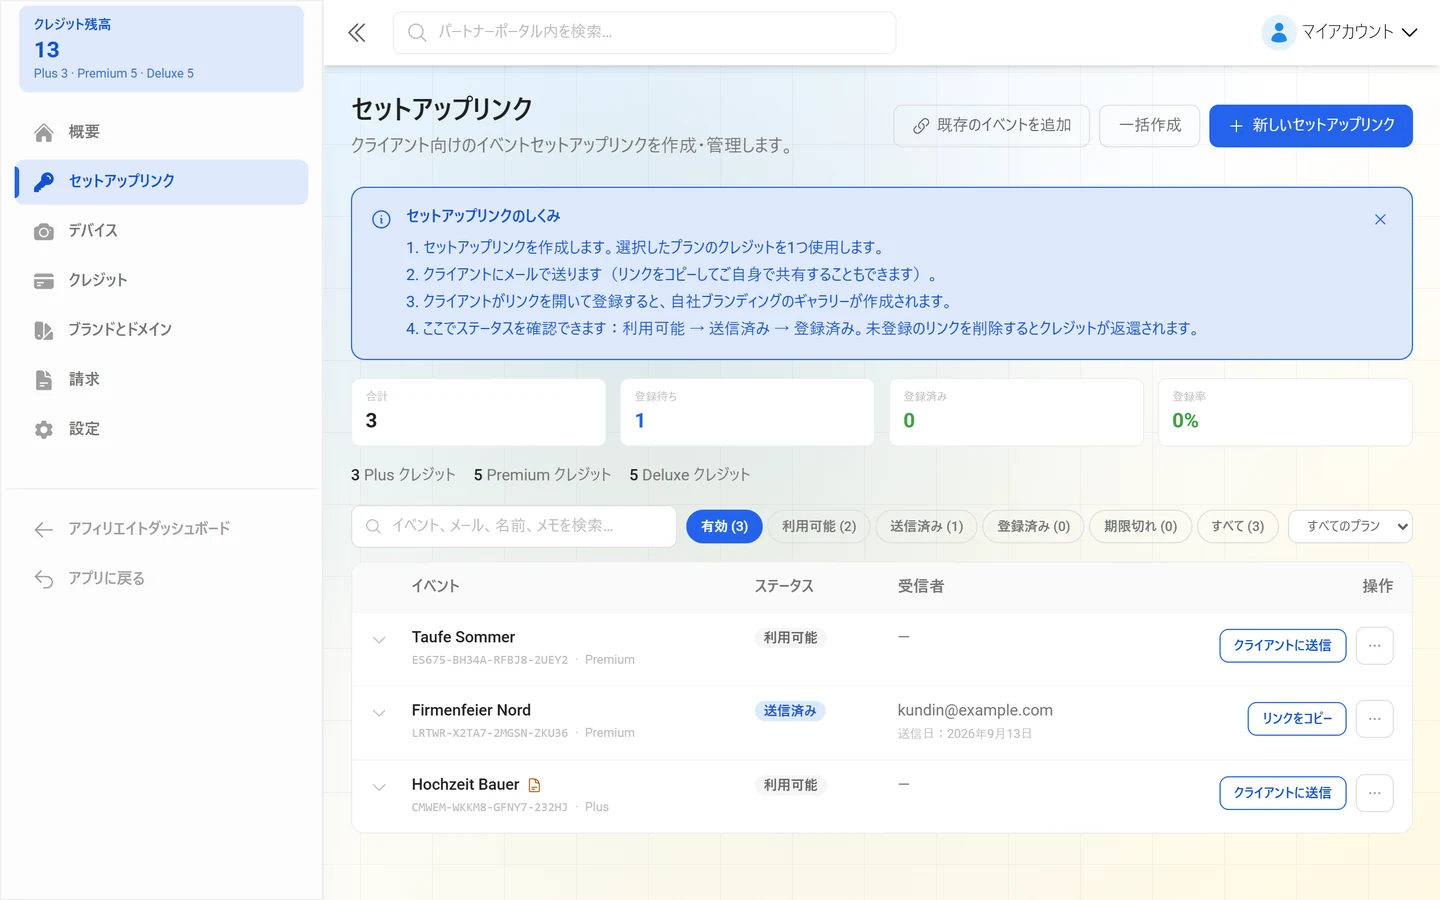Click the invoice document icon for 請求
The height and width of the screenshot is (900, 1440).
pyautogui.click(x=44, y=380)
